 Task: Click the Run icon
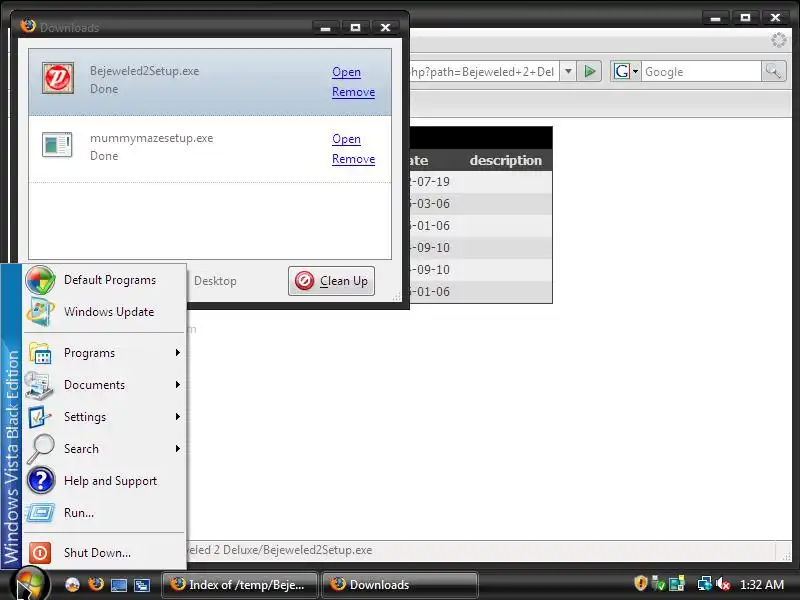[x=40, y=512]
